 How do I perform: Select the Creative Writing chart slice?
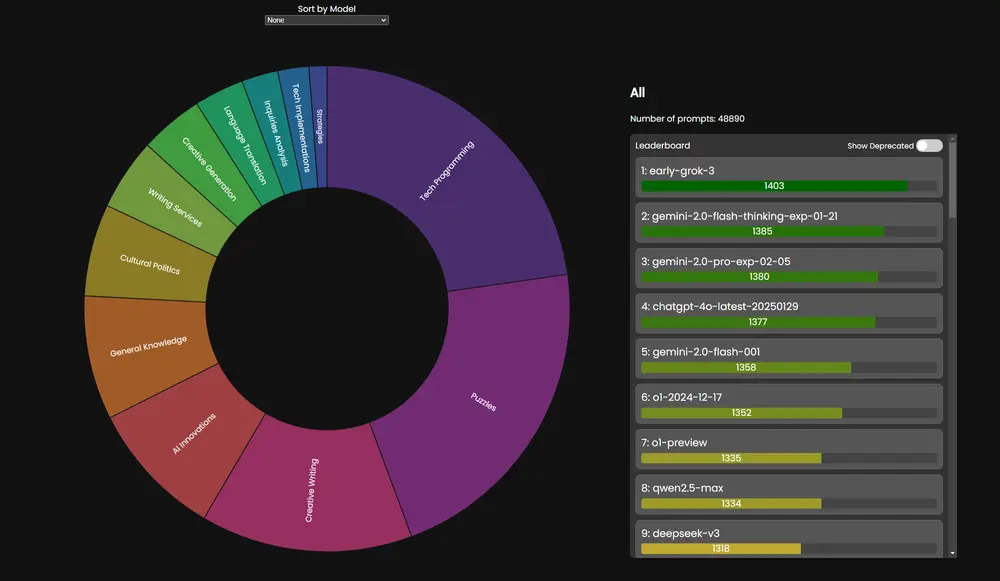coord(310,489)
